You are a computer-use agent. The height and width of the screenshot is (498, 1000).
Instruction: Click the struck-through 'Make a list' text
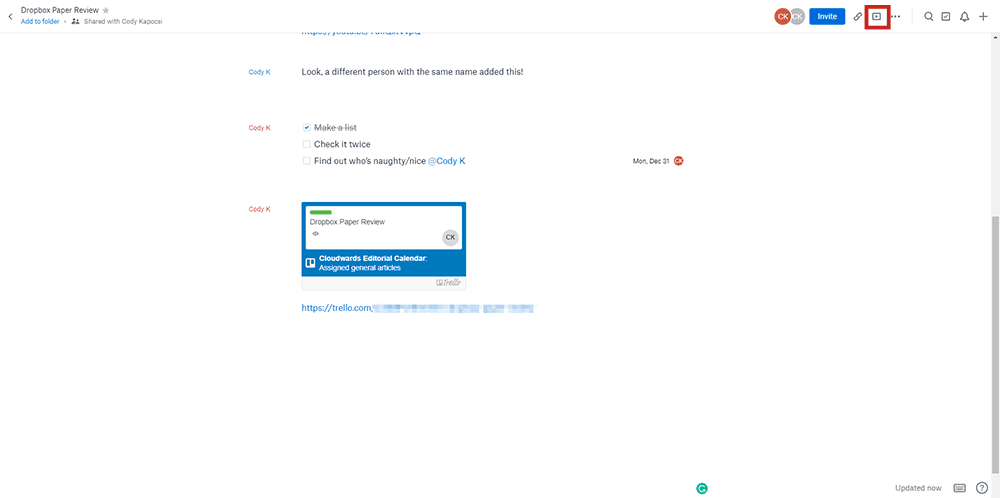coord(335,128)
